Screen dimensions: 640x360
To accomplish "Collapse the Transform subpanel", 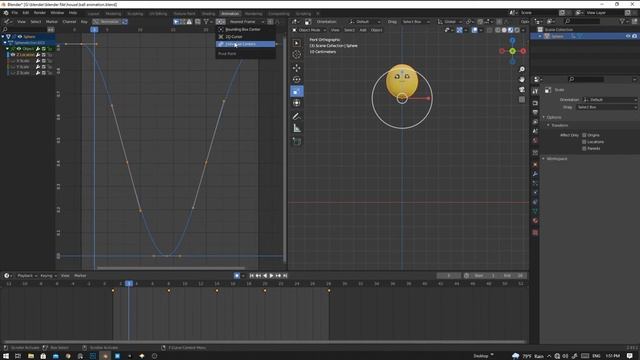I will tap(548, 125).
